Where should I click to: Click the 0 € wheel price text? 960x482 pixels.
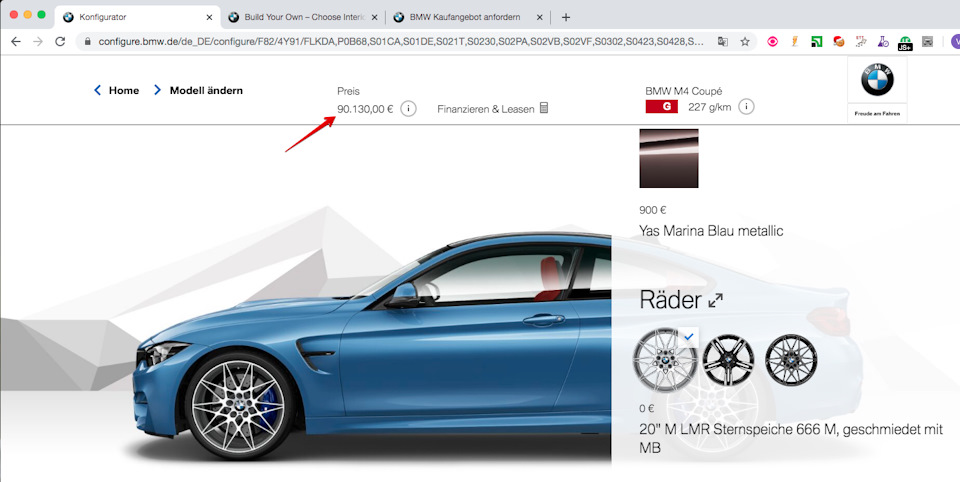point(647,409)
